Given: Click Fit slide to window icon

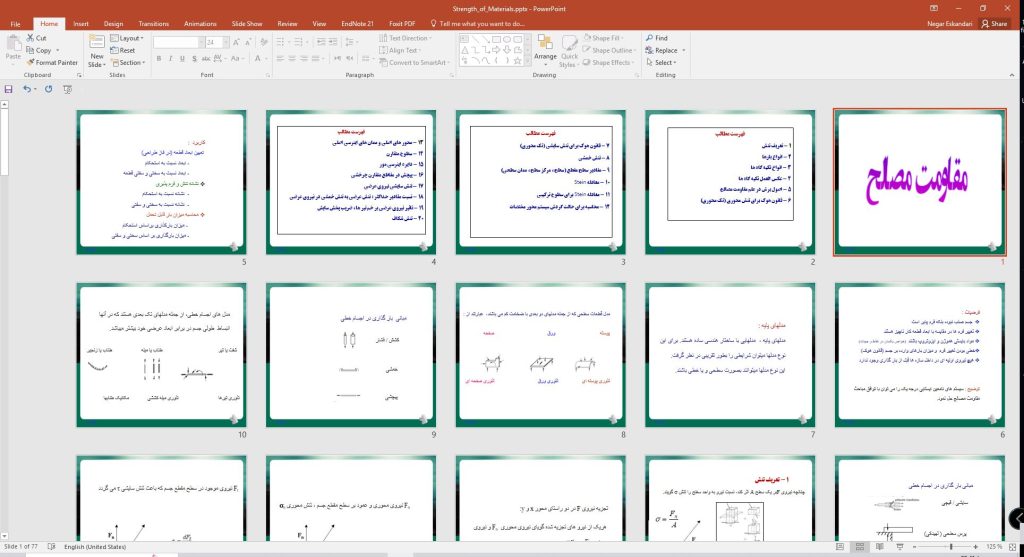Looking at the screenshot, I should [1013, 547].
